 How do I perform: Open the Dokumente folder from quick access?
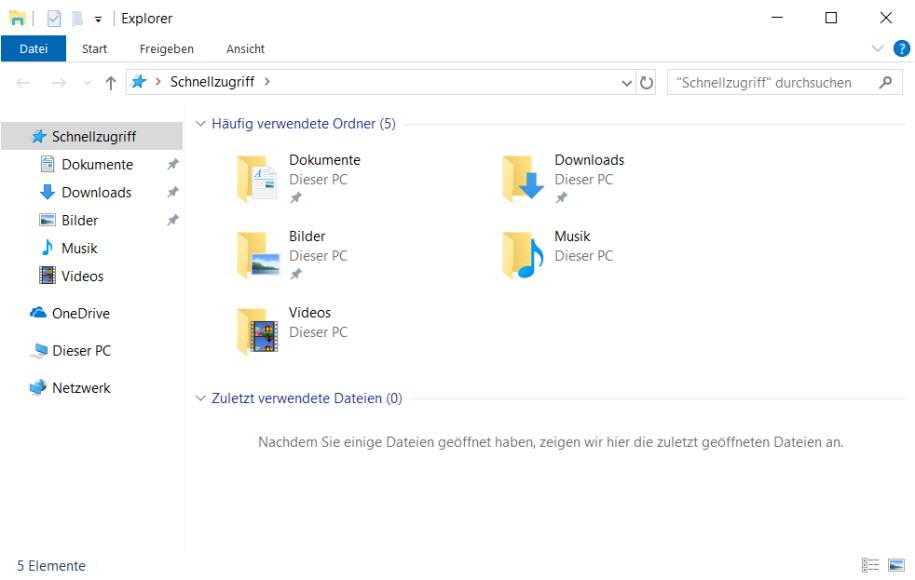325,160
